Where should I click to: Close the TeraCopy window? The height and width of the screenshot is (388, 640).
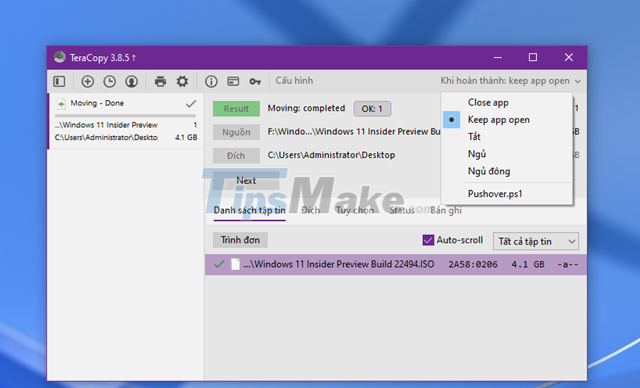point(569,58)
